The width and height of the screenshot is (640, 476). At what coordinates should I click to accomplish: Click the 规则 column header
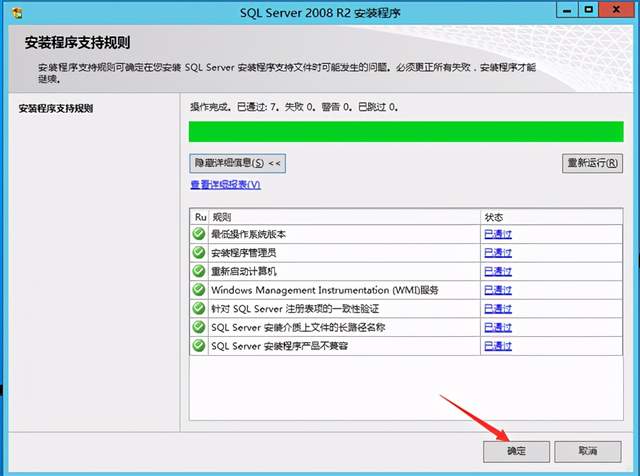pos(344,217)
